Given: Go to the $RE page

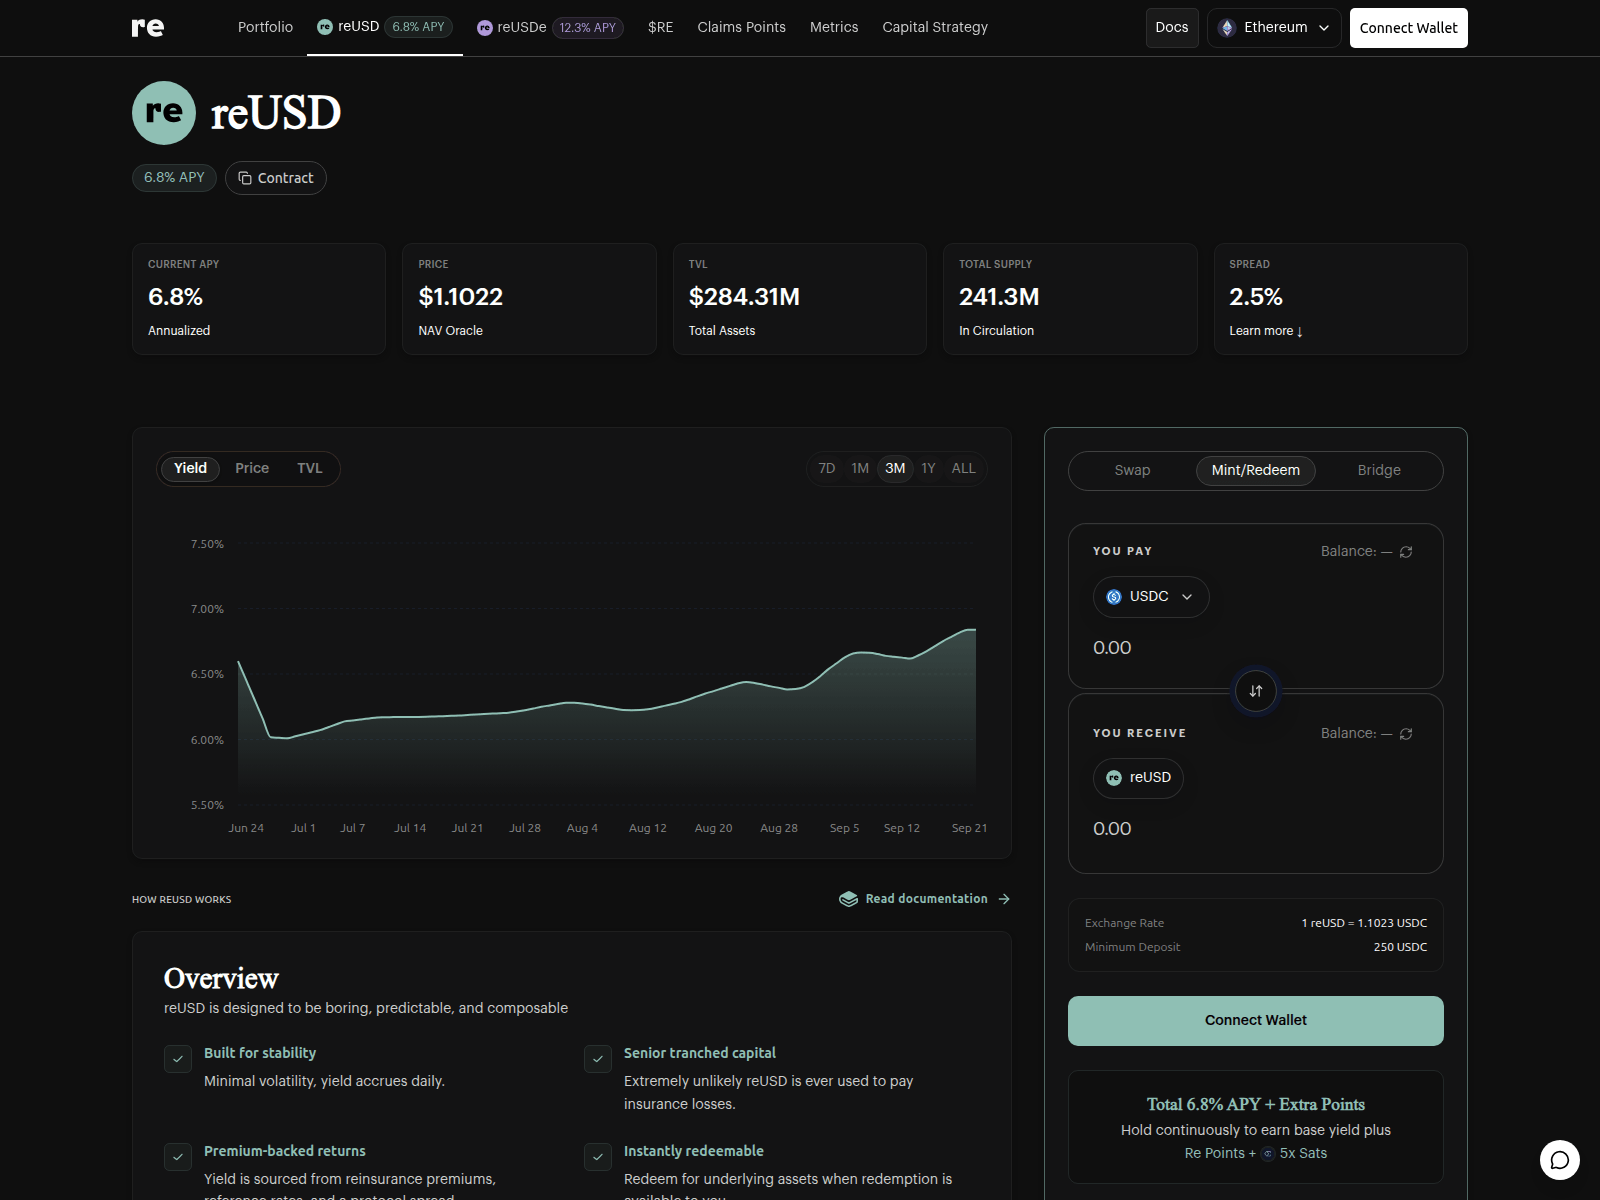Looking at the screenshot, I should pos(660,27).
